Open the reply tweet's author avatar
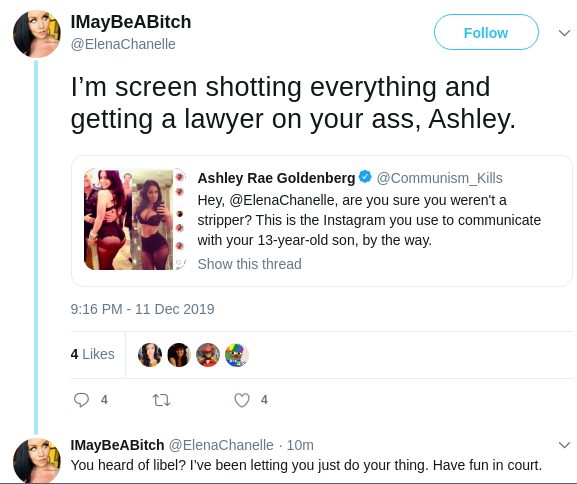Image resolution: width=577 pixels, height=484 pixels. (37, 460)
